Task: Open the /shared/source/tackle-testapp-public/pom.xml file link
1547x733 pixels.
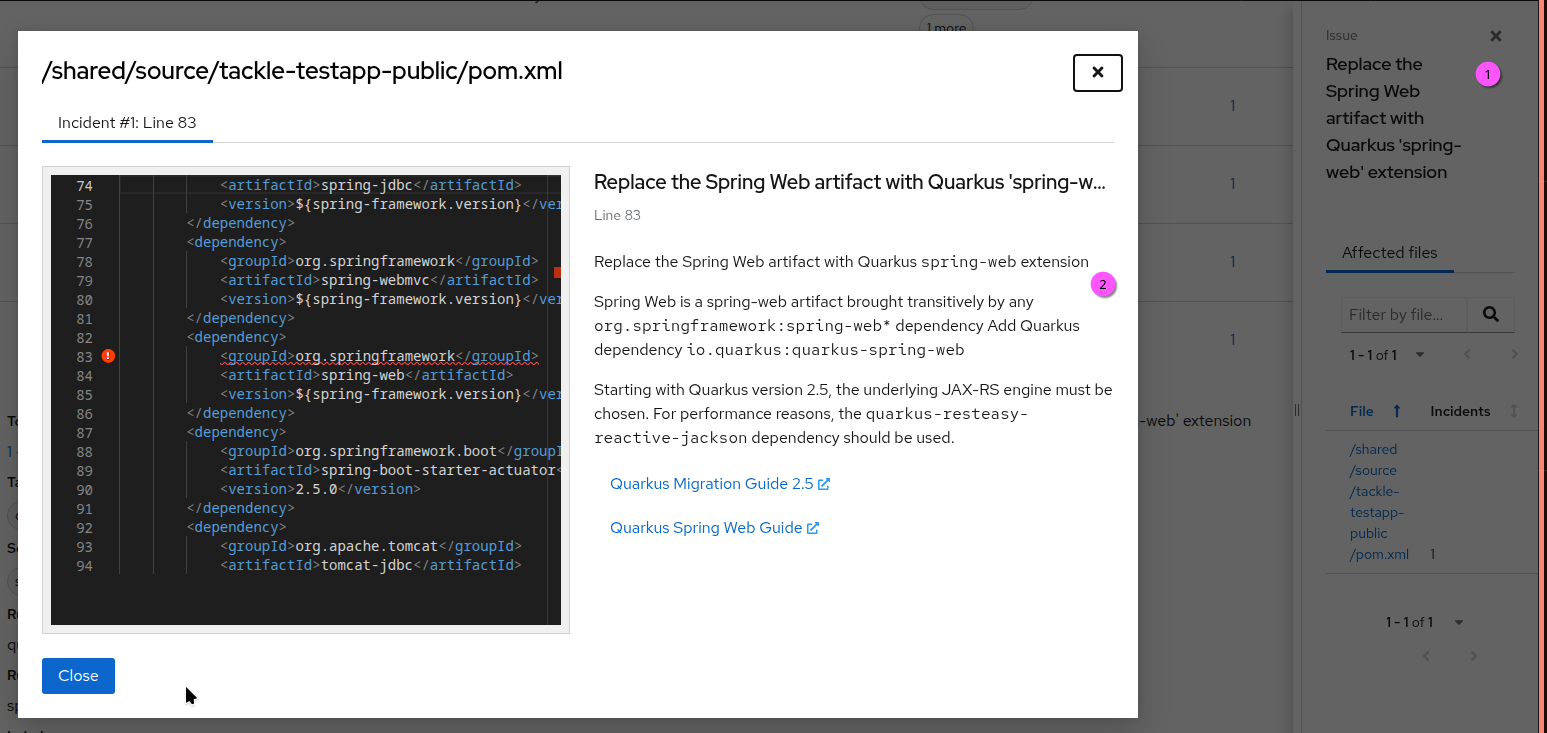Action: pyautogui.click(x=1379, y=502)
